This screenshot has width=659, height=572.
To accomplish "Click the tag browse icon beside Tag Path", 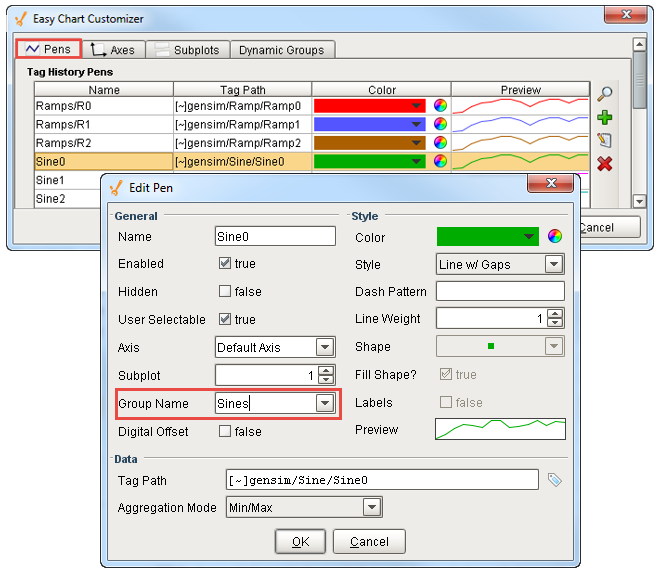I will point(555,480).
